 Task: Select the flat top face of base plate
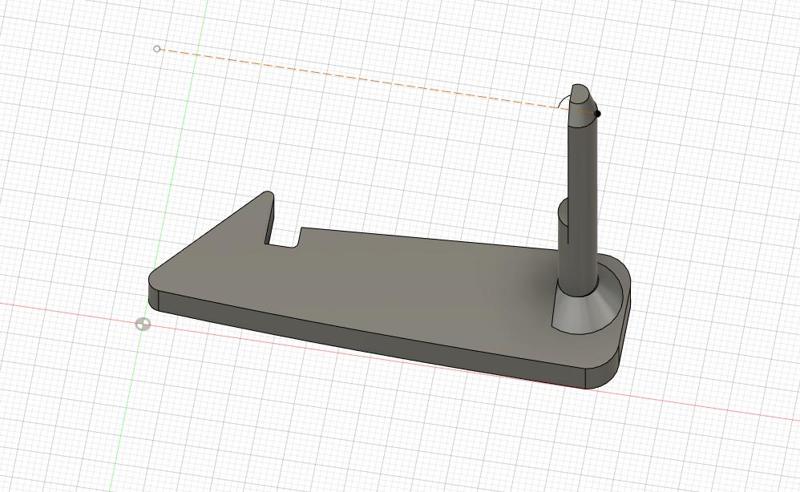(x=388, y=288)
